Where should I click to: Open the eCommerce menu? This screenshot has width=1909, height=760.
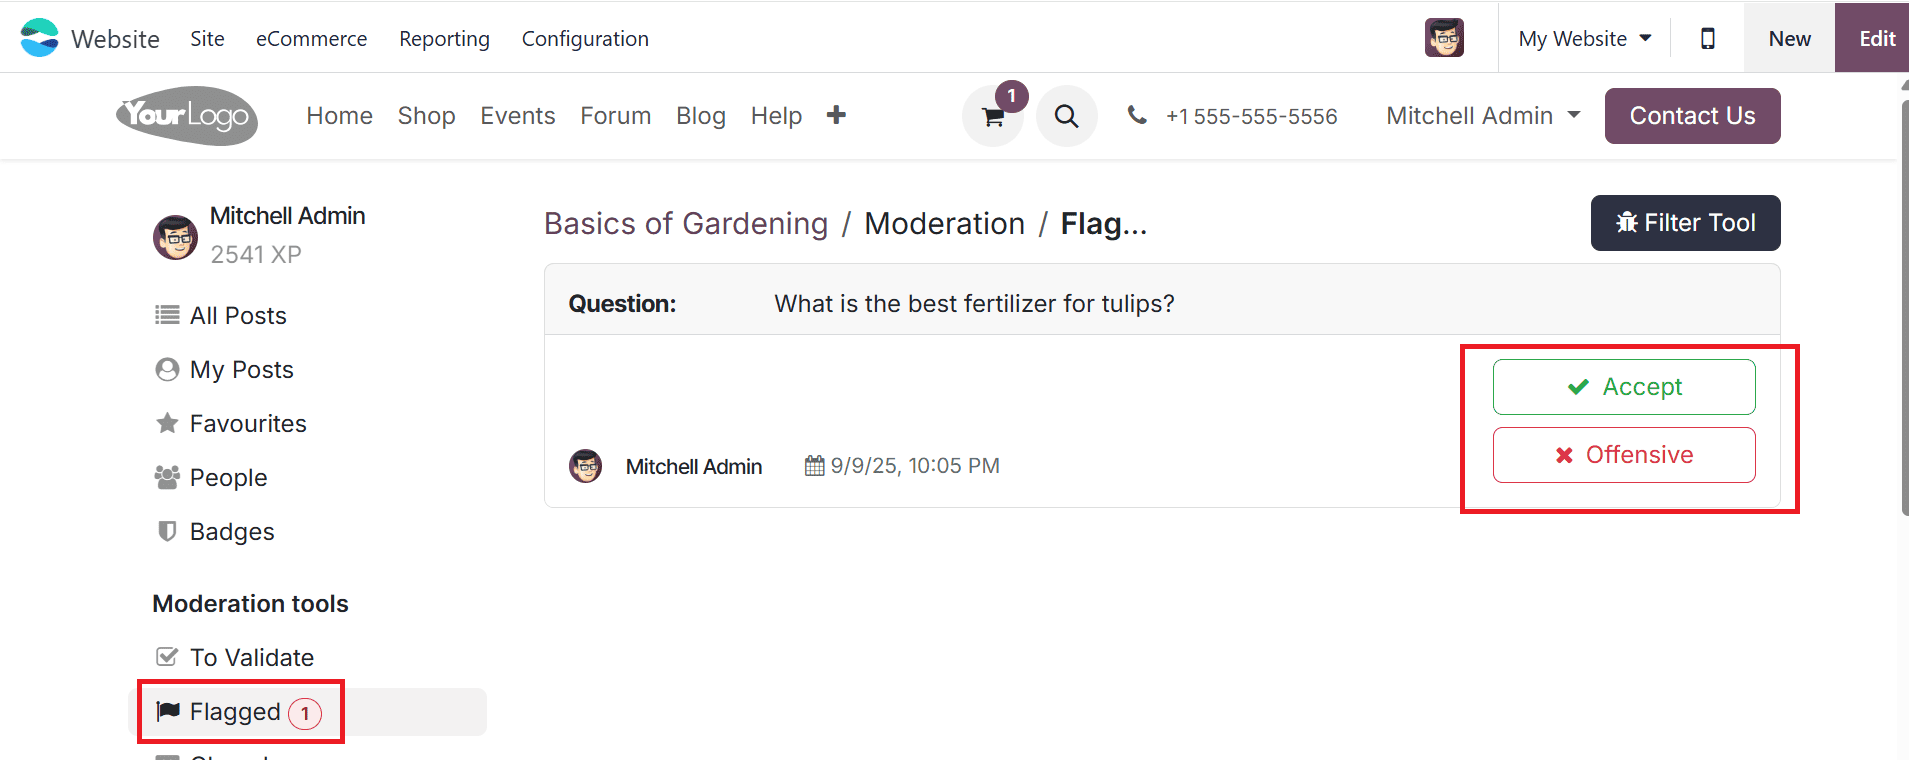(311, 38)
